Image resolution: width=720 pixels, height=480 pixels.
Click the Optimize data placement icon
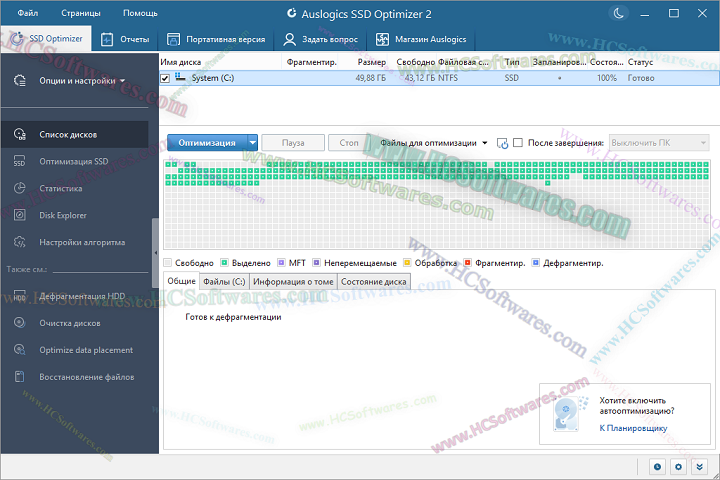click(x=19, y=350)
